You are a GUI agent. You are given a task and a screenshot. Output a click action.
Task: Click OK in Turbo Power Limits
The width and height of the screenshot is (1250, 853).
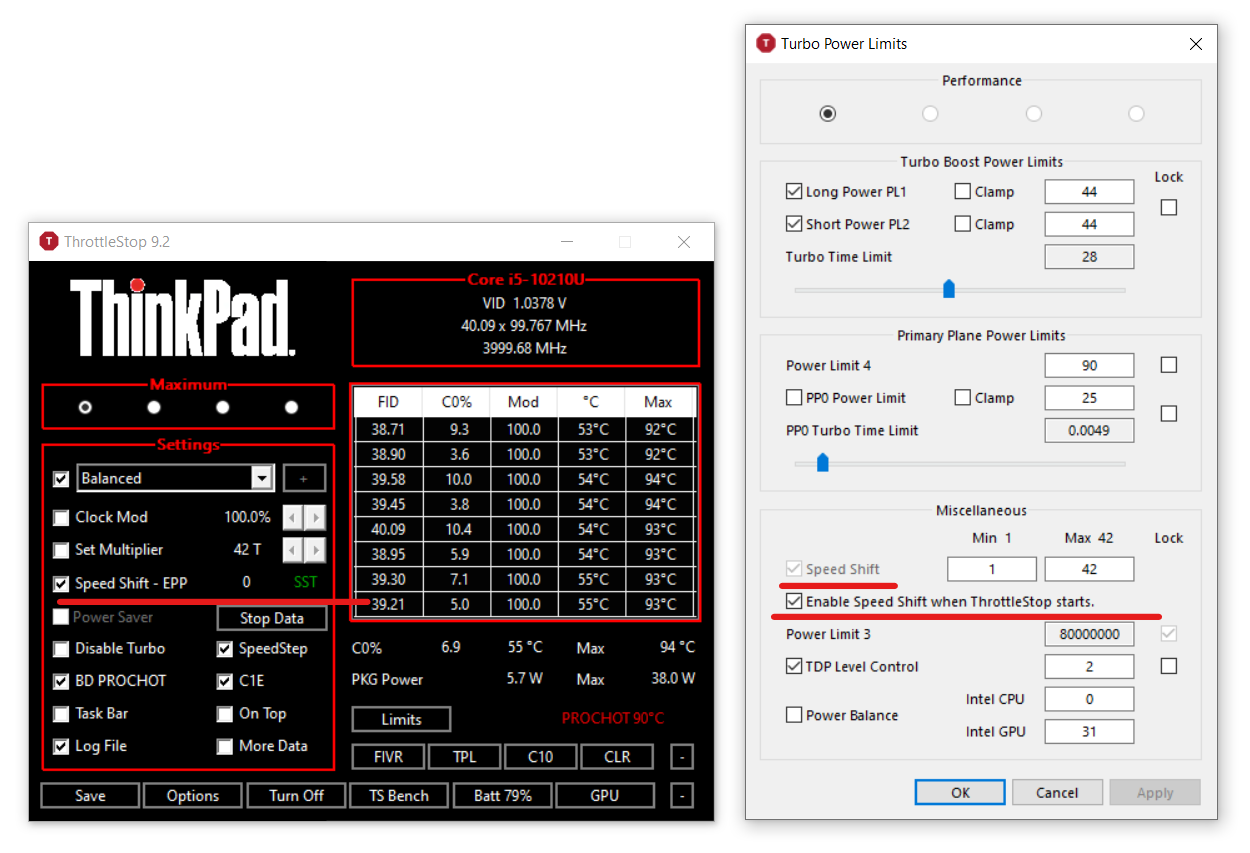pos(960,792)
